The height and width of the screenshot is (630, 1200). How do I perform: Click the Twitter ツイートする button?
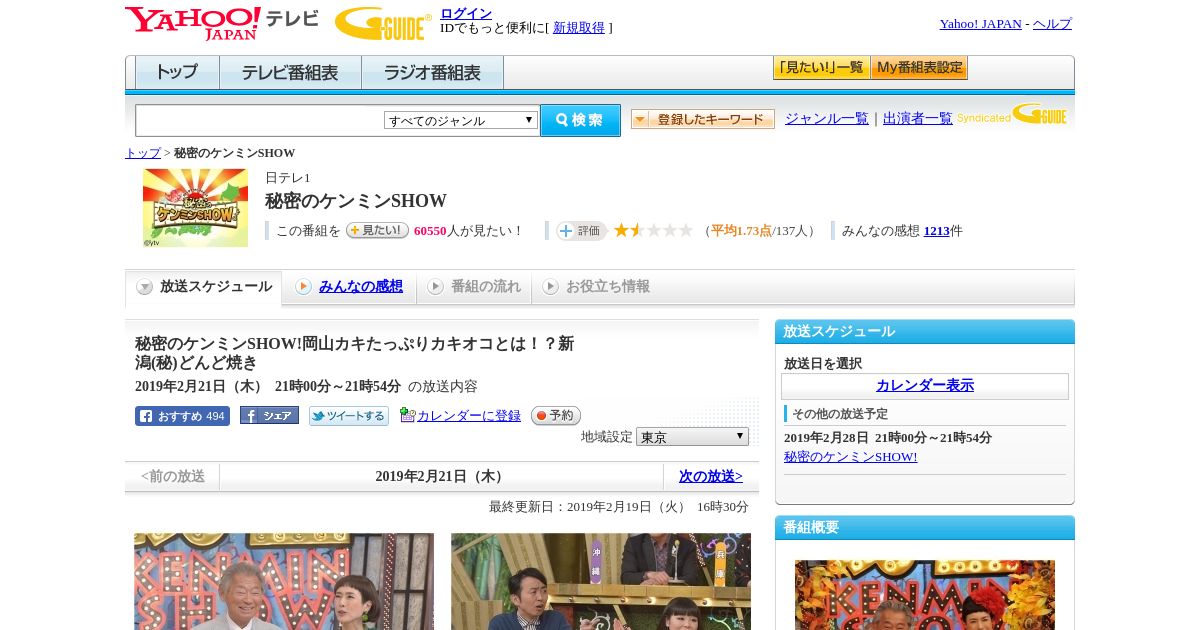point(349,416)
